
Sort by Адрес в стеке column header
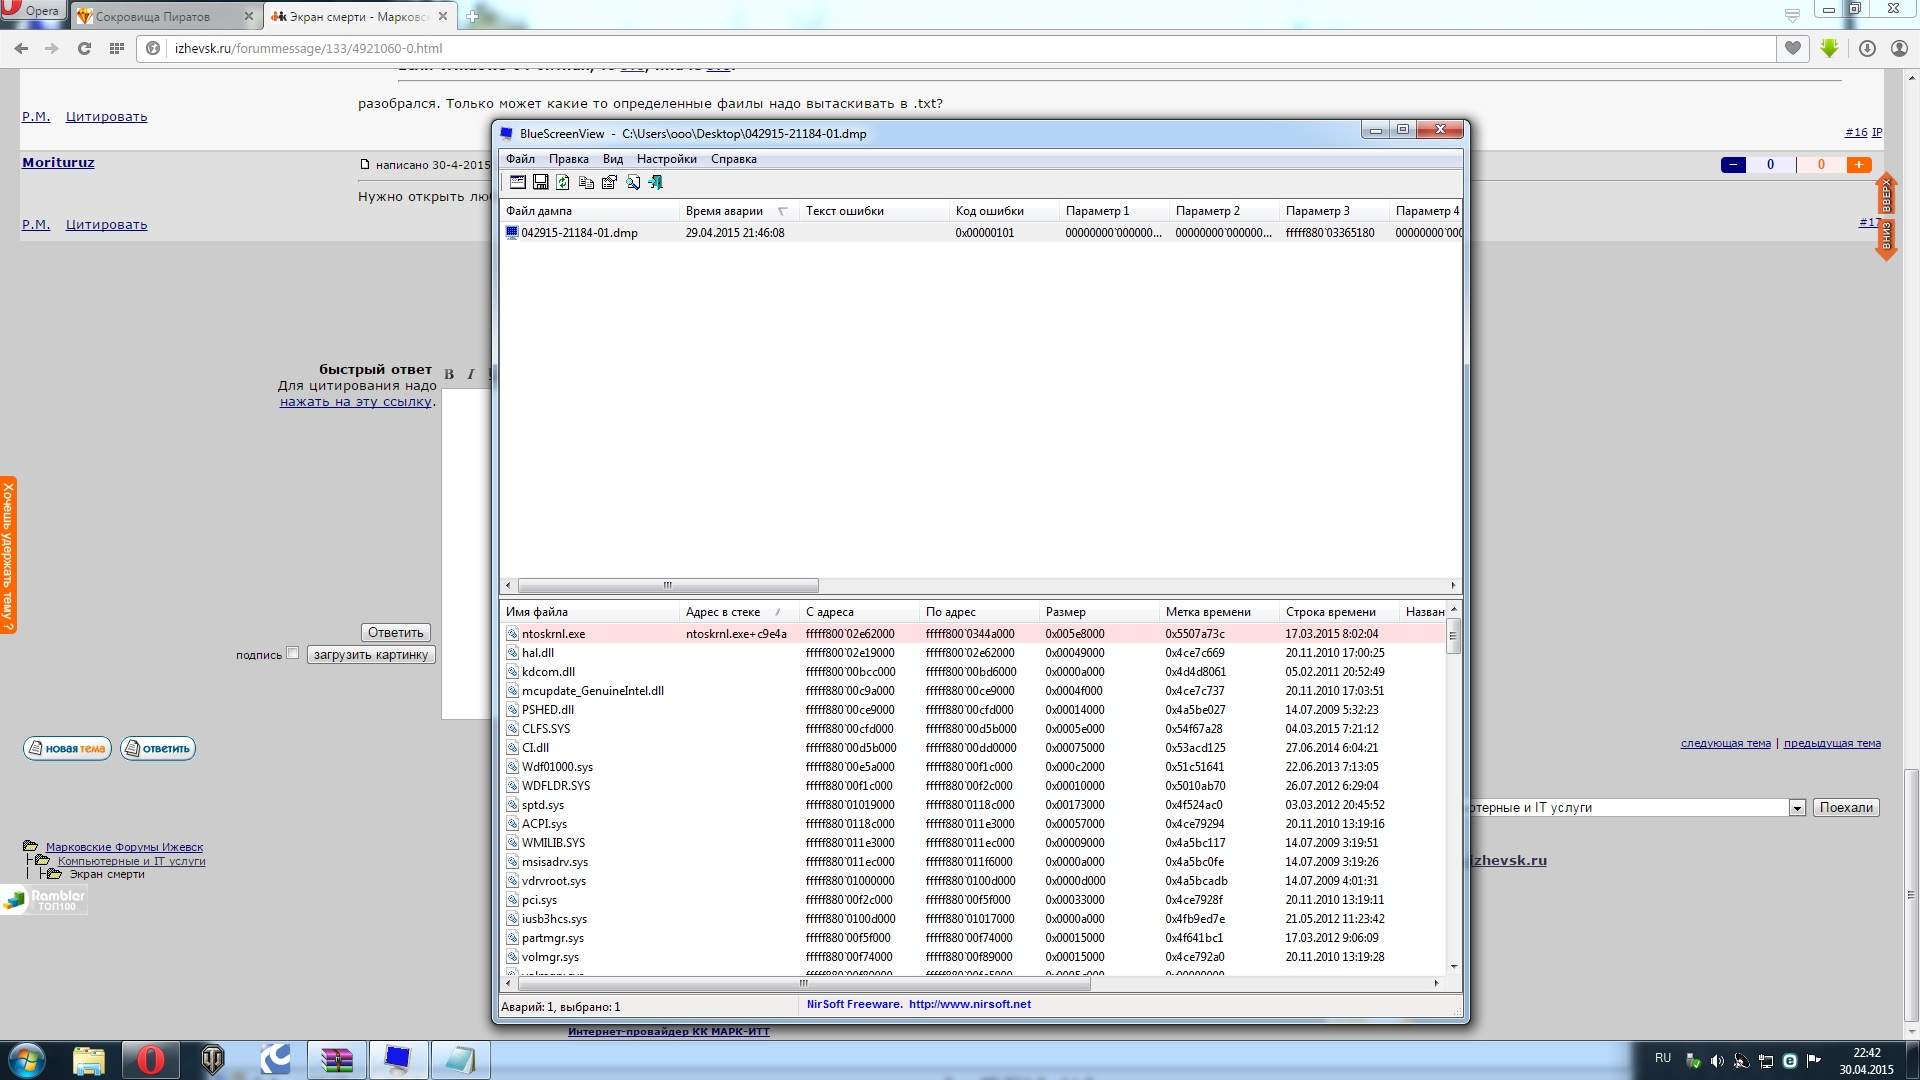coord(723,612)
